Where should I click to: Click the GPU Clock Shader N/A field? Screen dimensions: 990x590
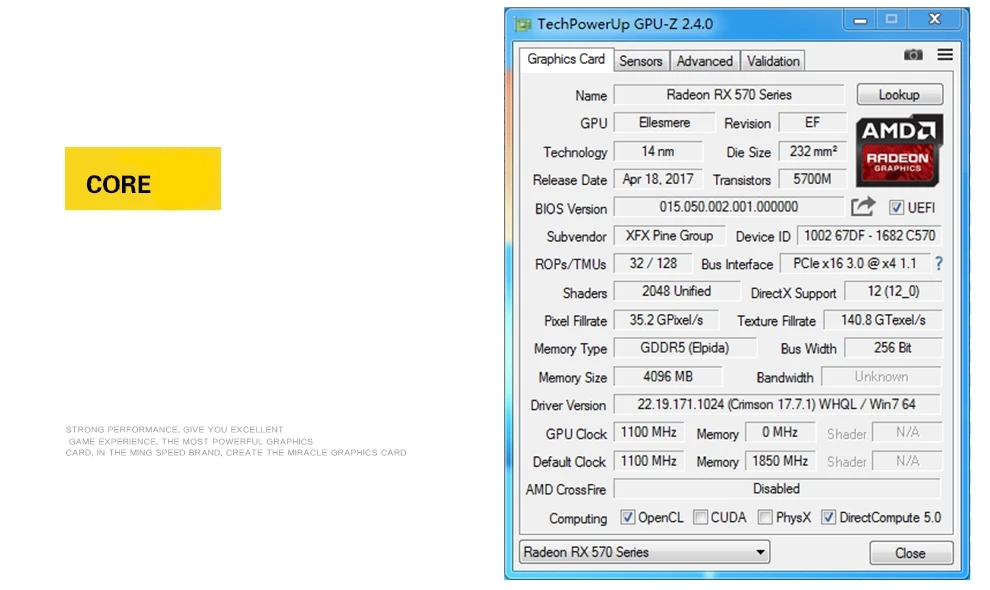coord(907,432)
